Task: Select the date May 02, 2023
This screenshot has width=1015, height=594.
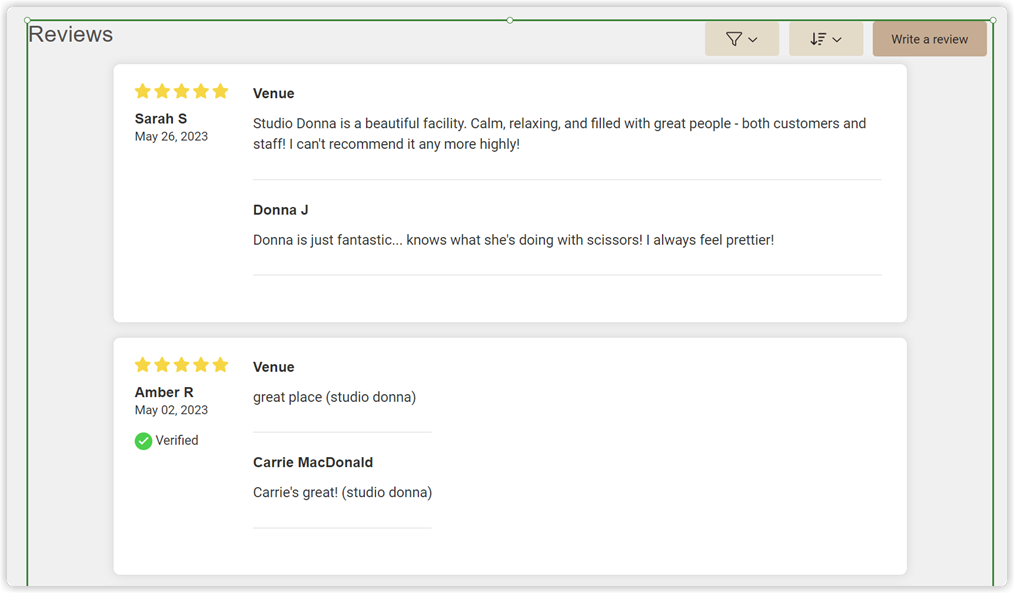Action: pyautogui.click(x=171, y=410)
